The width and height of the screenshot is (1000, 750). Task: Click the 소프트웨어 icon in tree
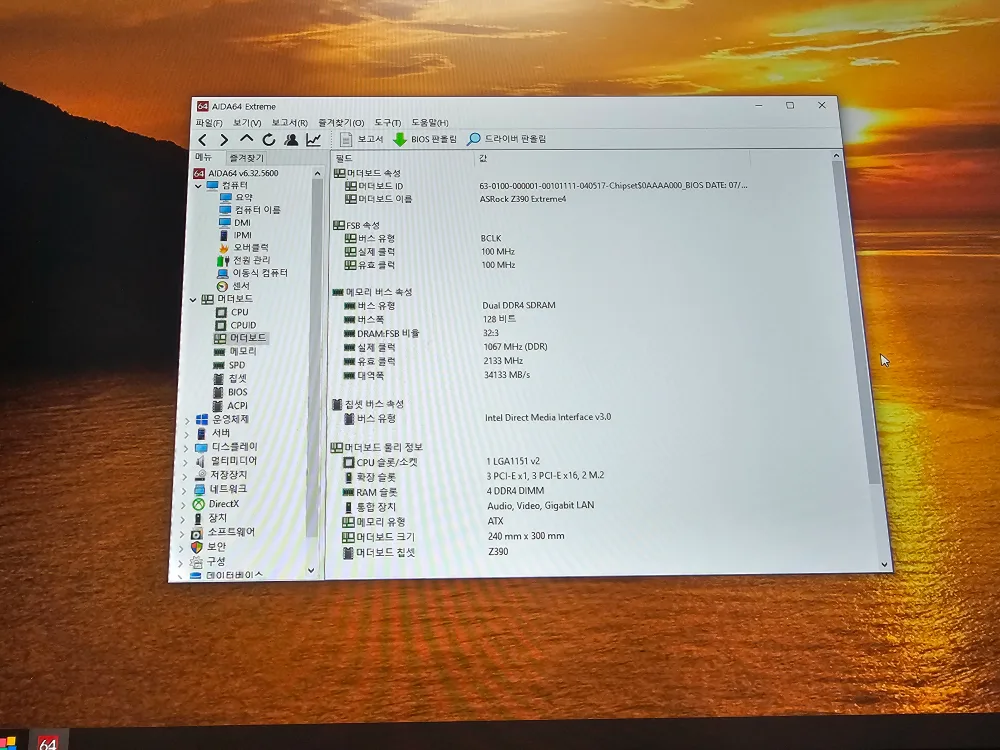click(x=197, y=533)
